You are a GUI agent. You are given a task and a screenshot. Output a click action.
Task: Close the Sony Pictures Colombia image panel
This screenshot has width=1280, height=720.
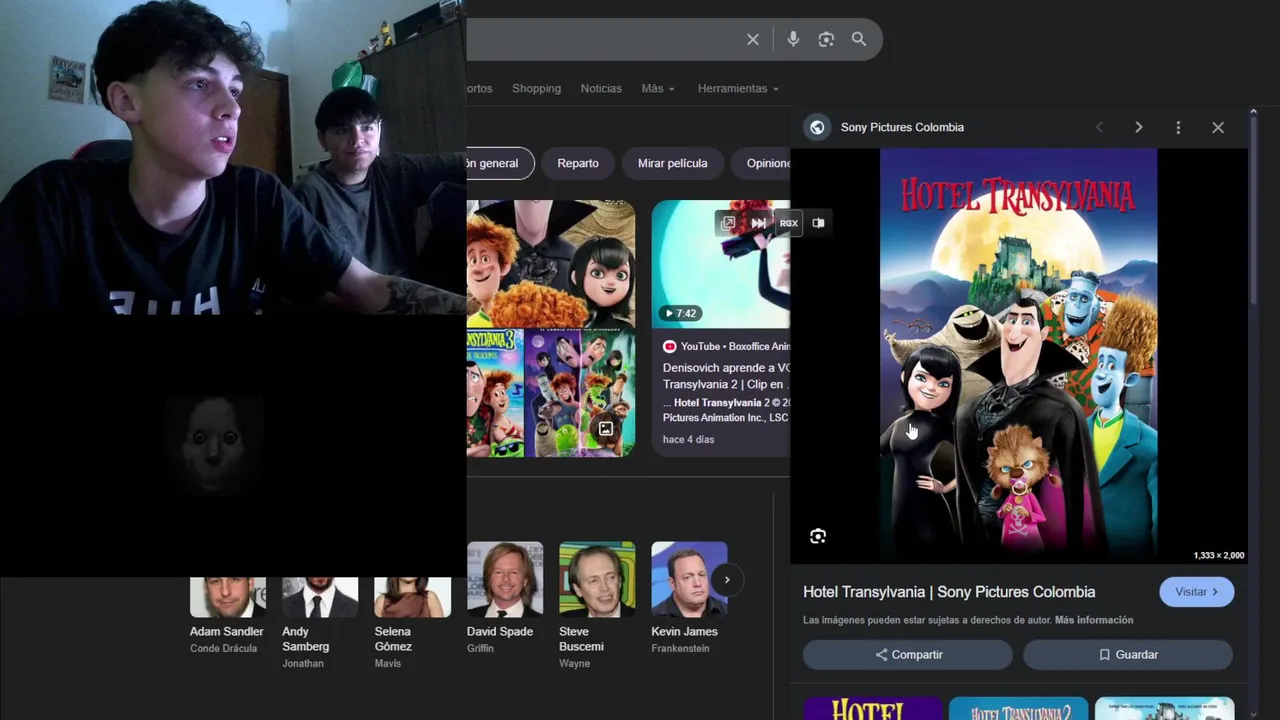click(1218, 127)
